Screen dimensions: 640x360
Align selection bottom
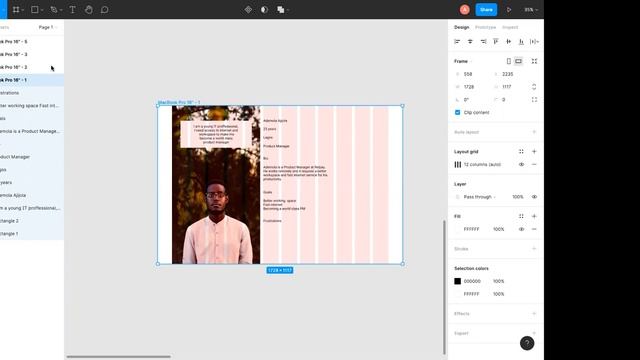click(x=521, y=41)
